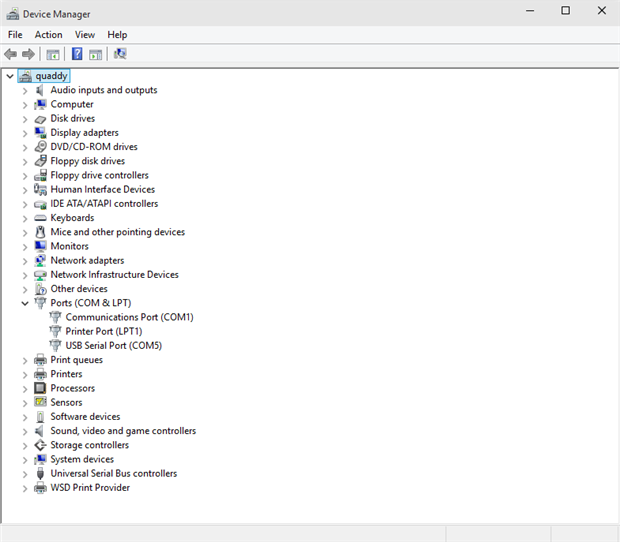Click the Network Infrastructure Devices icon
The height and width of the screenshot is (542, 620).
pyautogui.click(x=40, y=275)
